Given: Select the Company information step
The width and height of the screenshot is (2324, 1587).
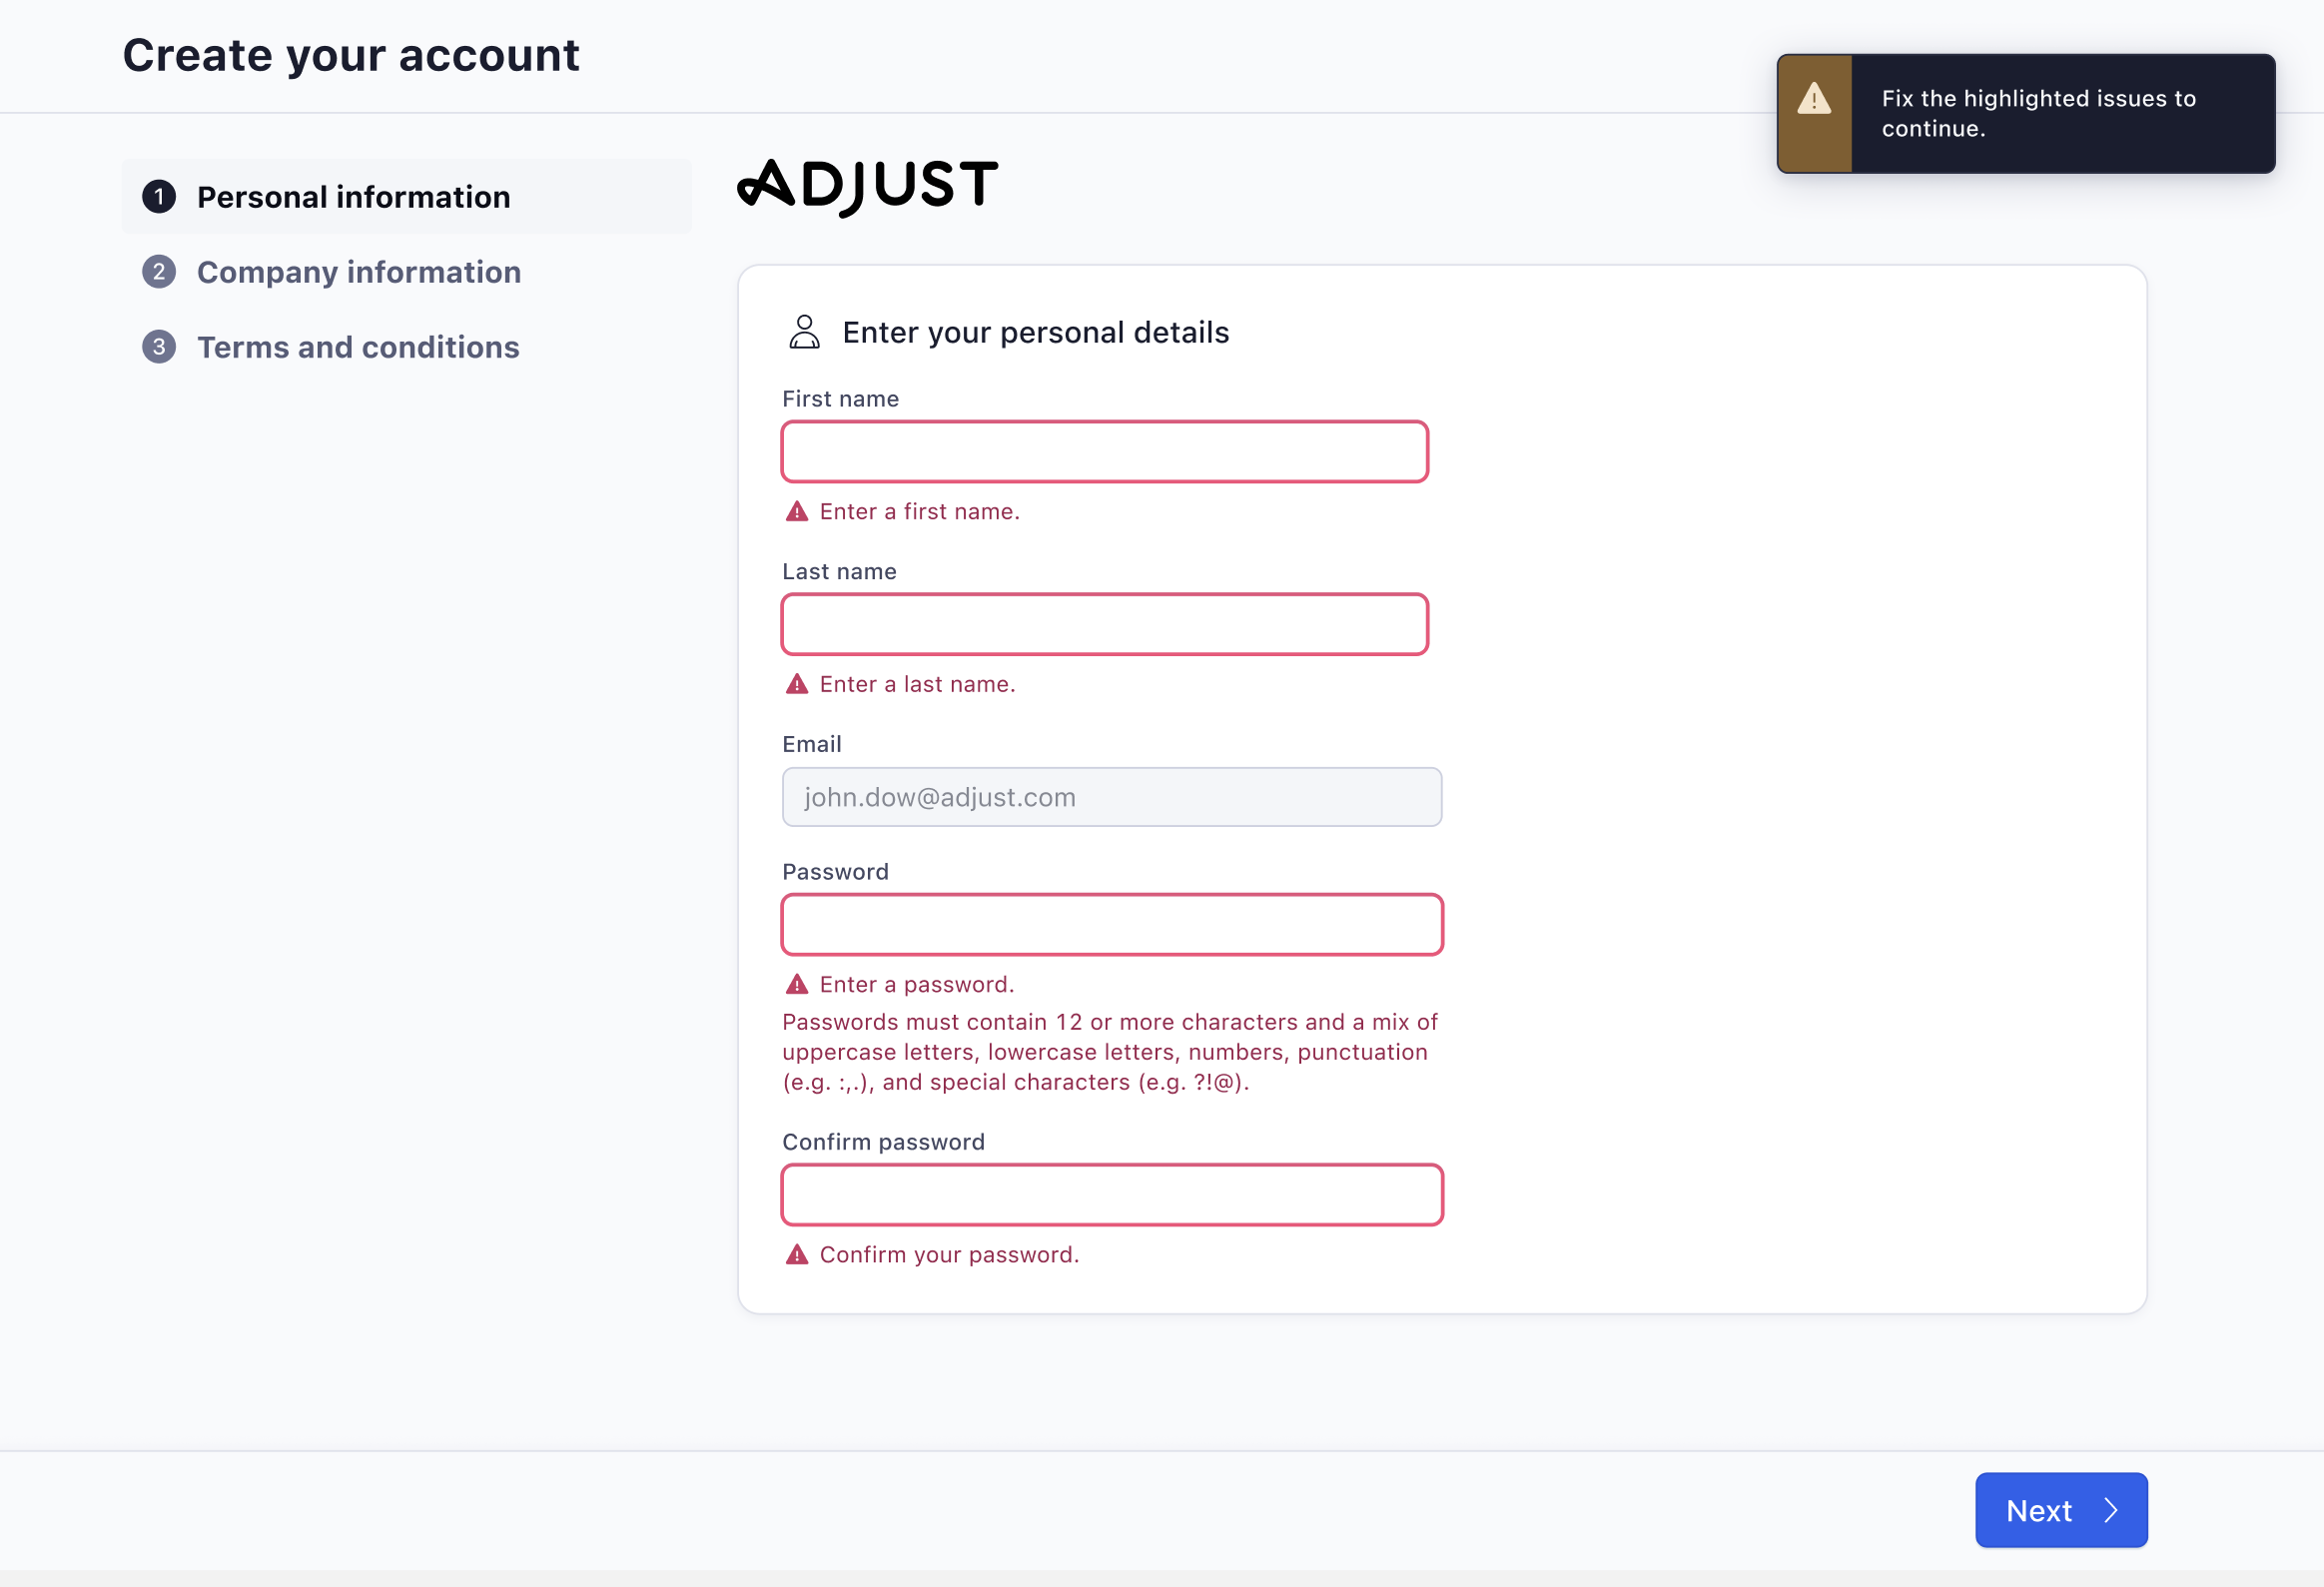Looking at the screenshot, I should pyautogui.click(x=358, y=271).
